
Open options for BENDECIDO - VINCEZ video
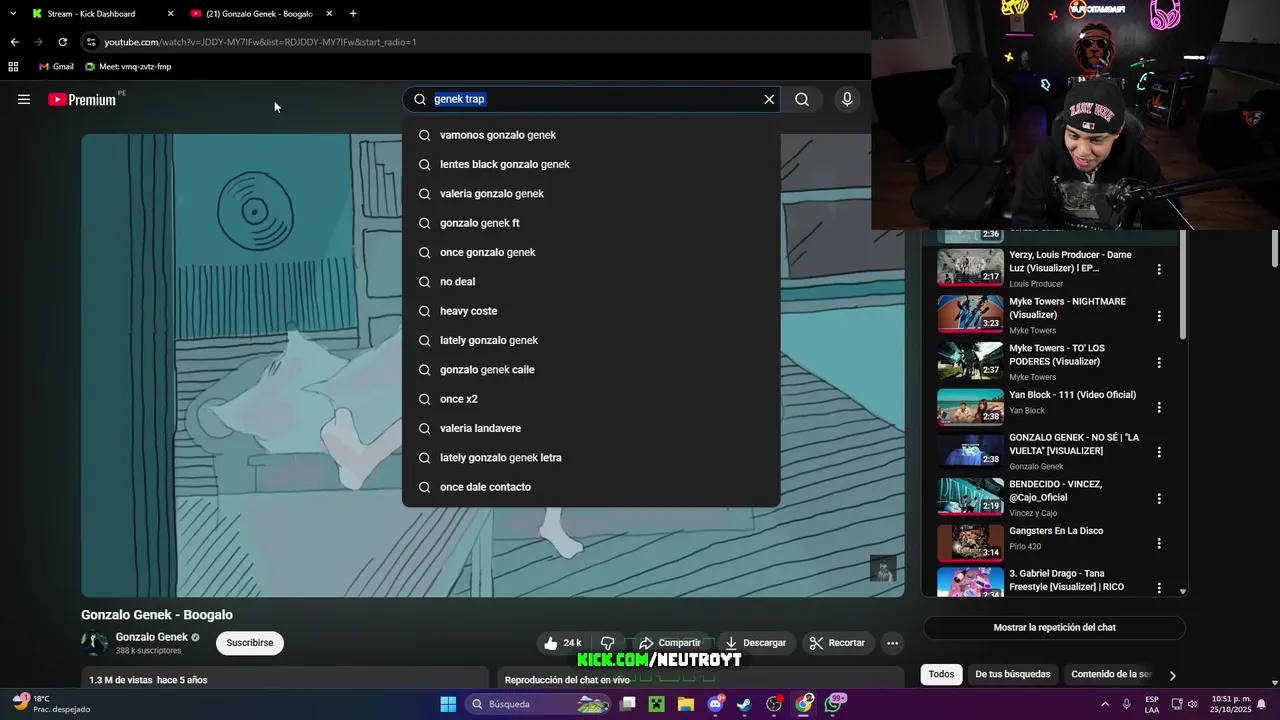1159,498
